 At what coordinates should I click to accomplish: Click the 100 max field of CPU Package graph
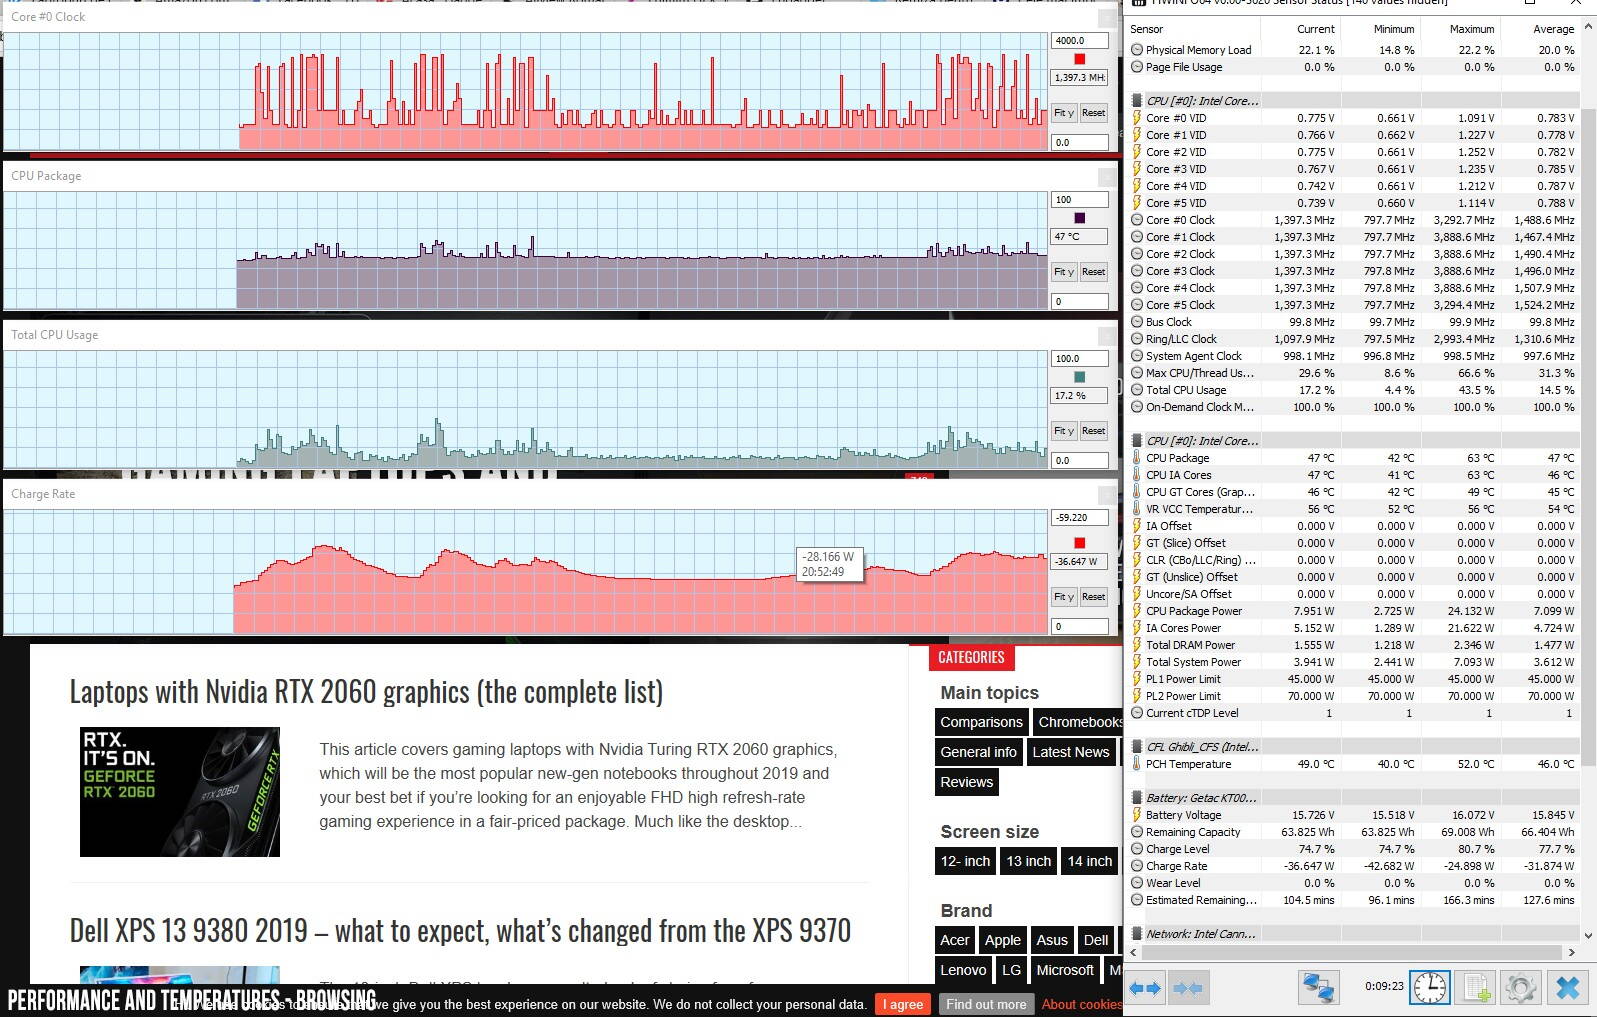pos(1079,200)
